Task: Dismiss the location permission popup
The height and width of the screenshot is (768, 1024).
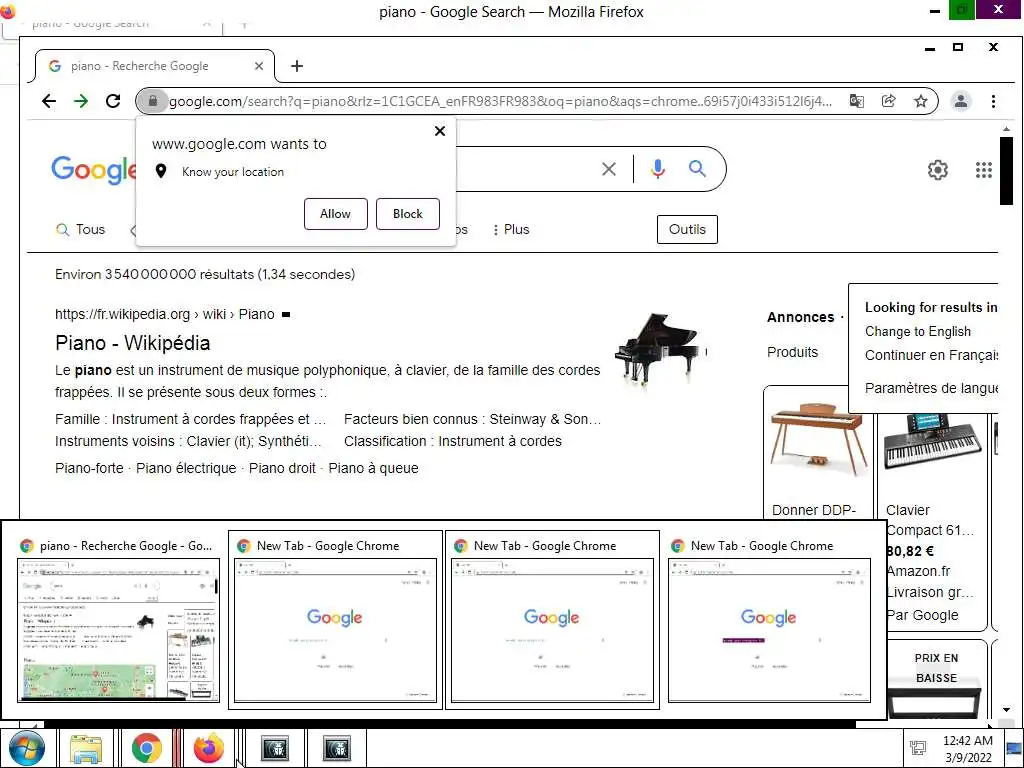Action: click(440, 131)
